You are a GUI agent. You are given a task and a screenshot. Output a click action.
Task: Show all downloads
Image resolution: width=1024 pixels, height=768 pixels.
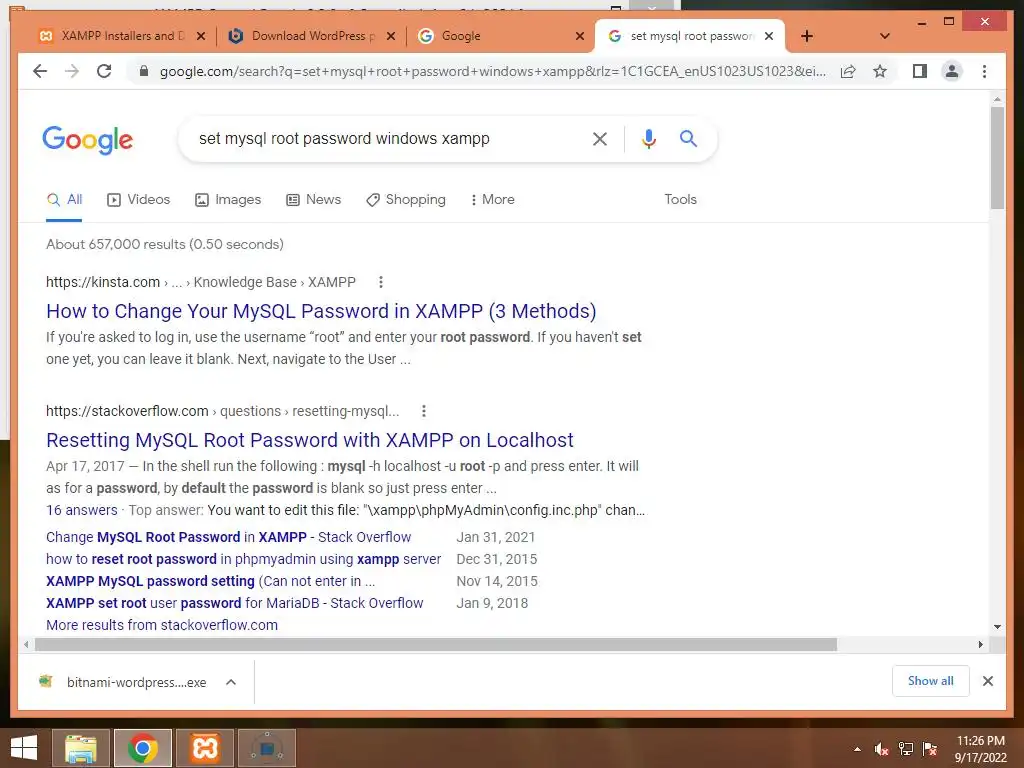(x=931, y=681)
